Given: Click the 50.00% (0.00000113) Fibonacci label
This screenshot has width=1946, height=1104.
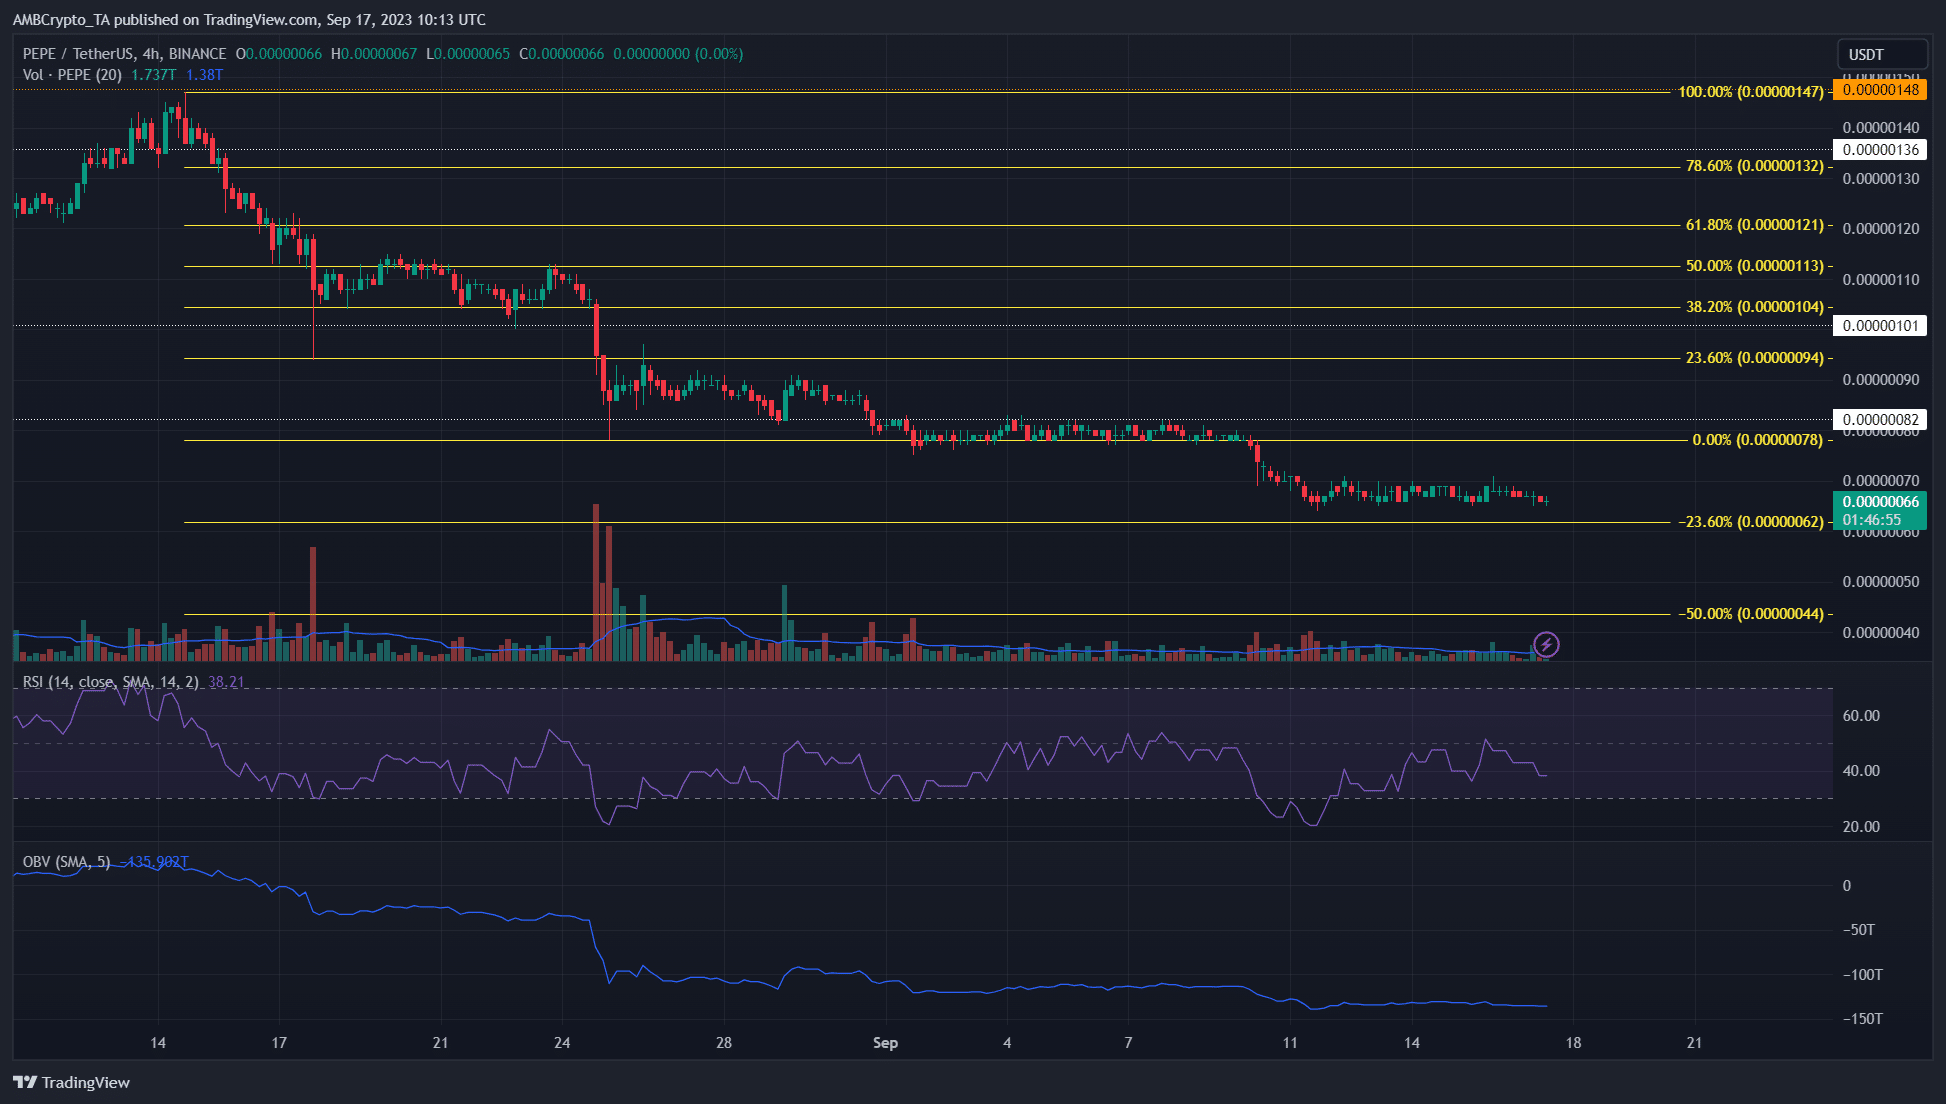Looking at the screenshot, I should coord(1754,266).
